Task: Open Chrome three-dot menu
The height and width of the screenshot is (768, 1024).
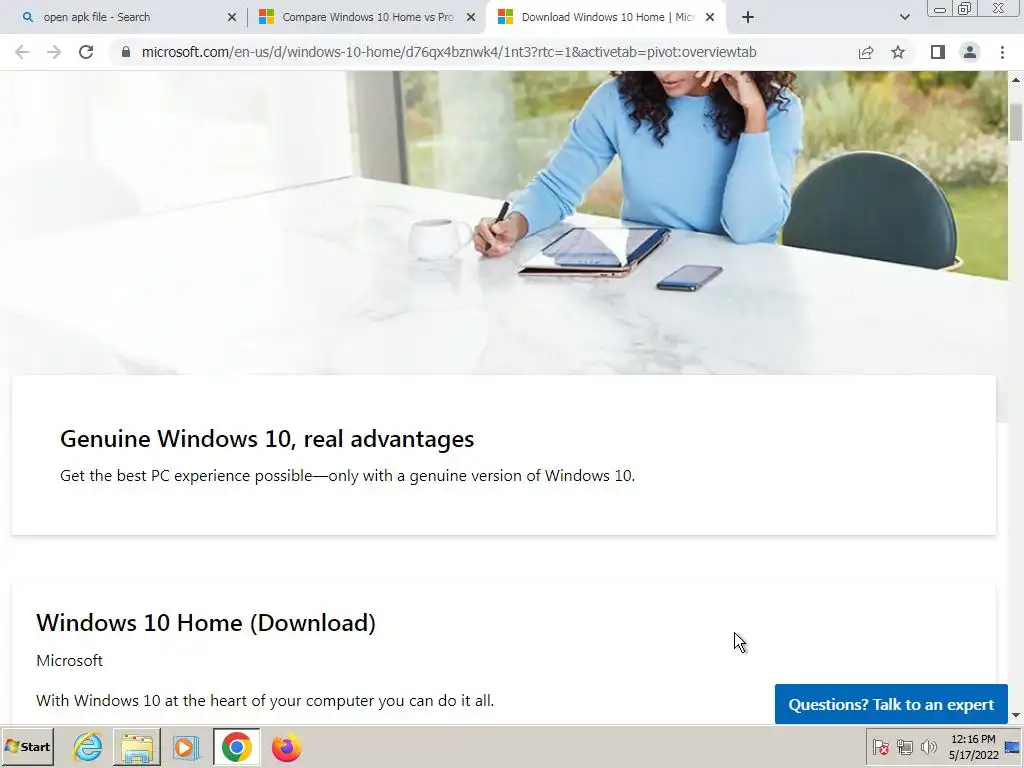Action: point(1002,52)
